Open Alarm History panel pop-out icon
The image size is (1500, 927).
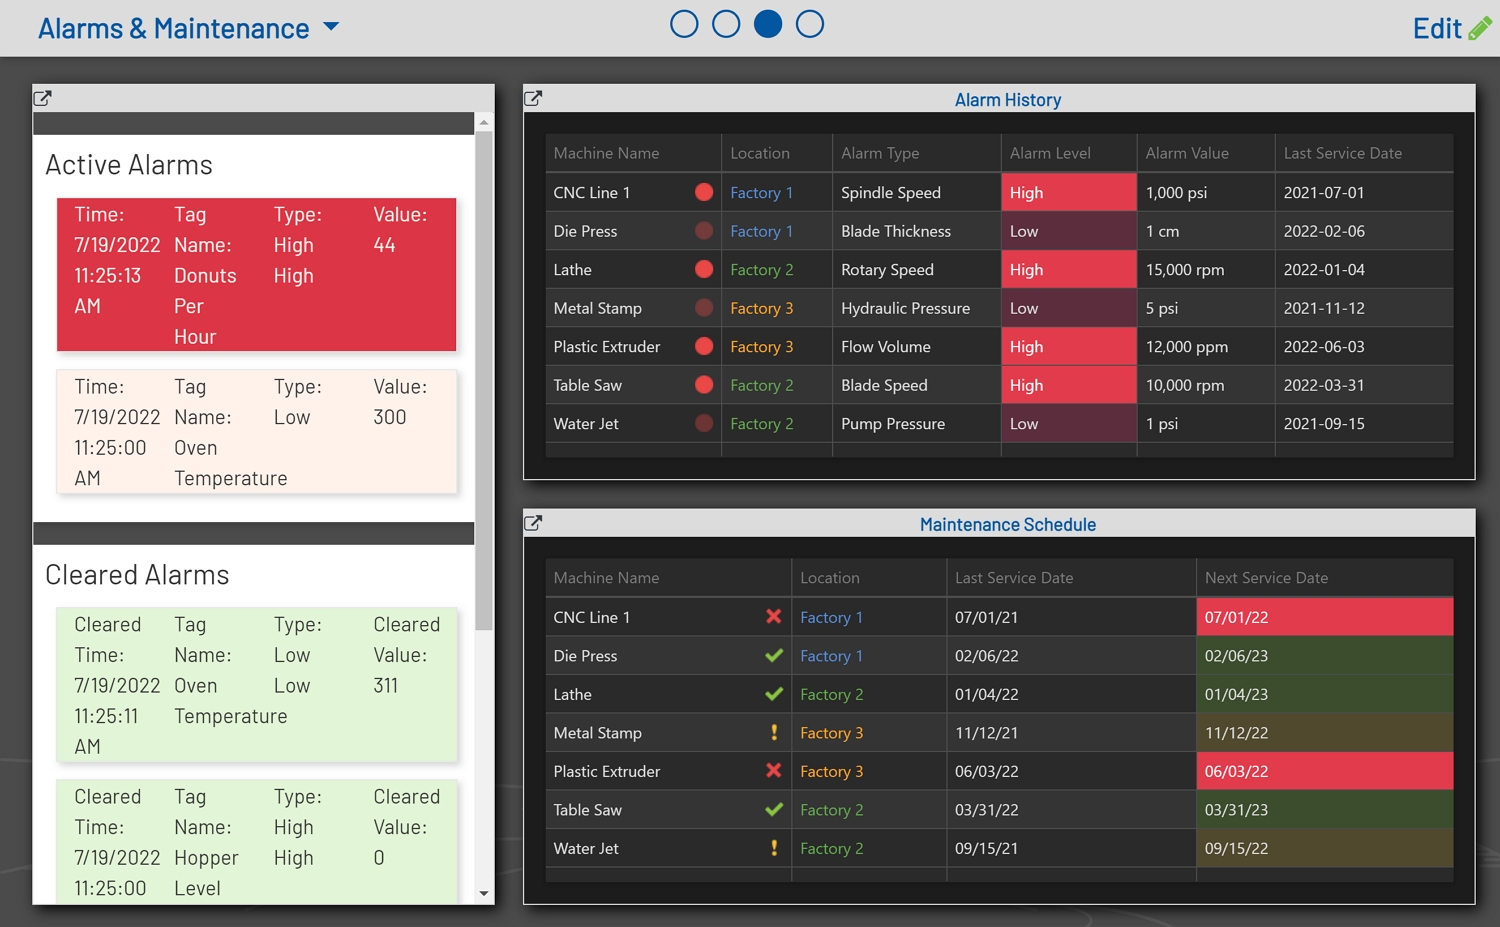click(533, 98)
